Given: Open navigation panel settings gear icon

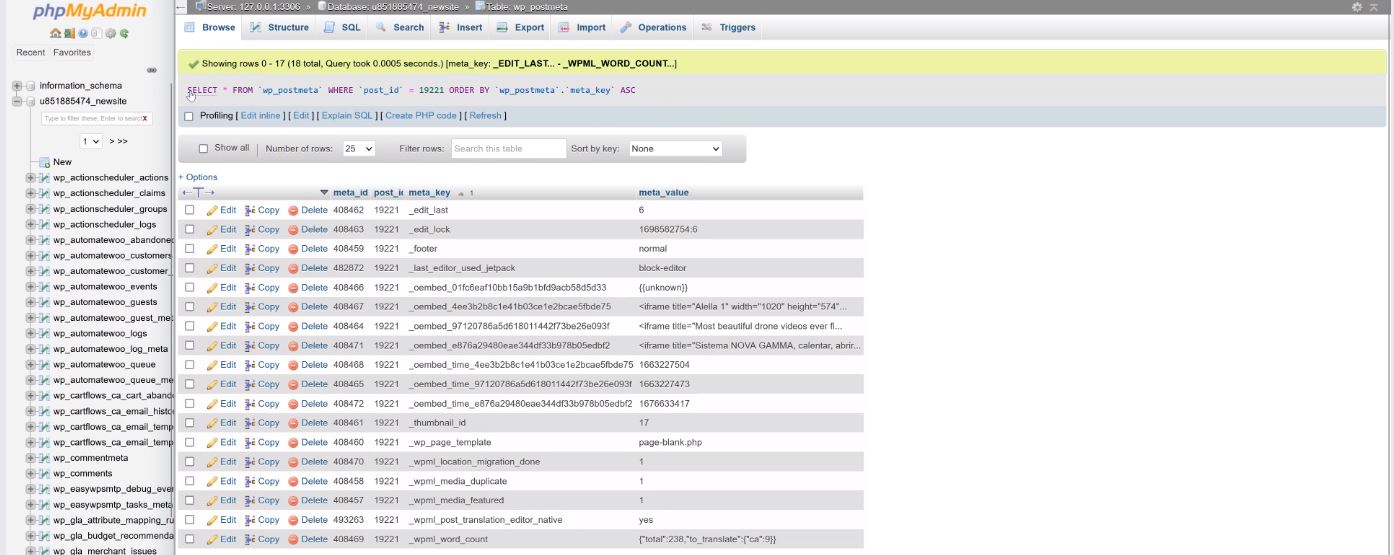Looking at the screenshot, I should click(x=110, y=33).
